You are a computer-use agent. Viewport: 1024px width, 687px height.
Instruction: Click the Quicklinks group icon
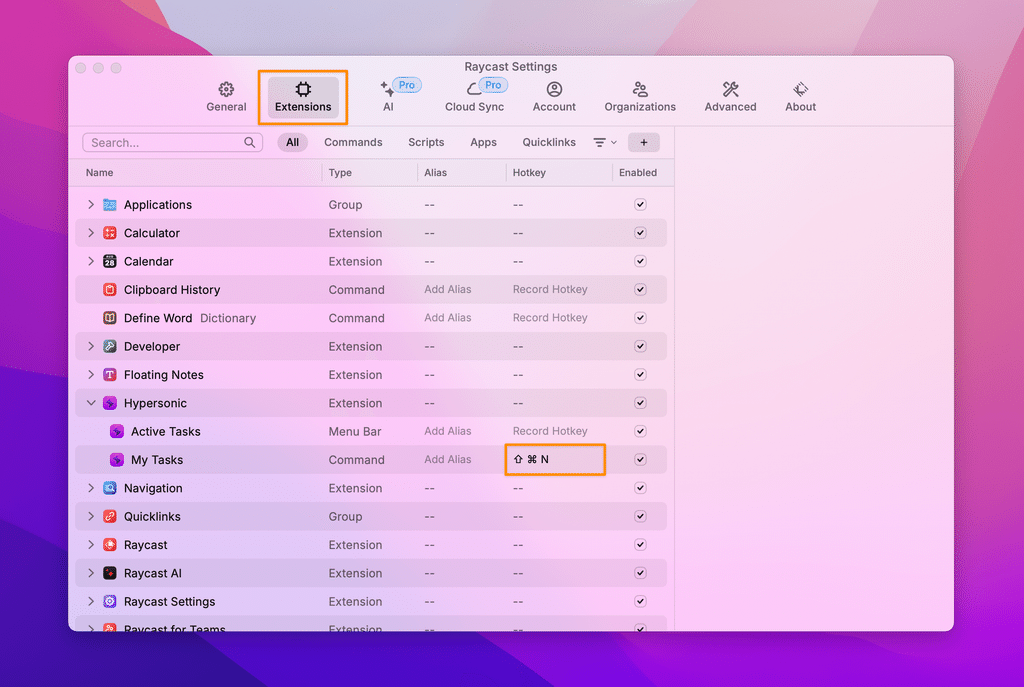[x=110, y=516]
